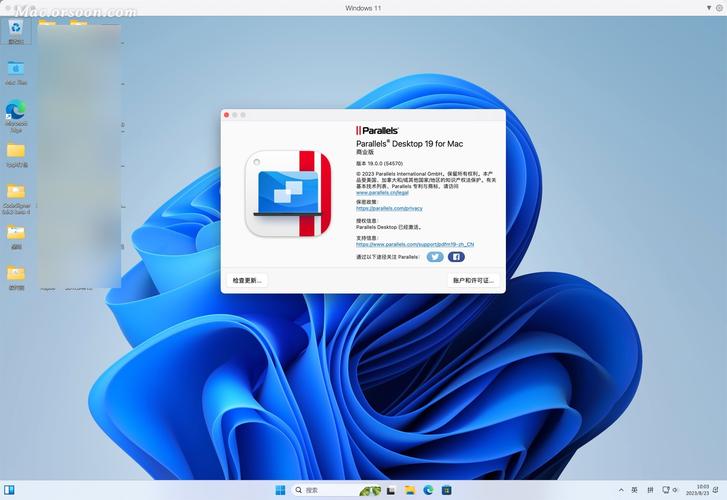Open the Mac Files desktop folder
Screen dimensions: 727x500
pos(16,72)
